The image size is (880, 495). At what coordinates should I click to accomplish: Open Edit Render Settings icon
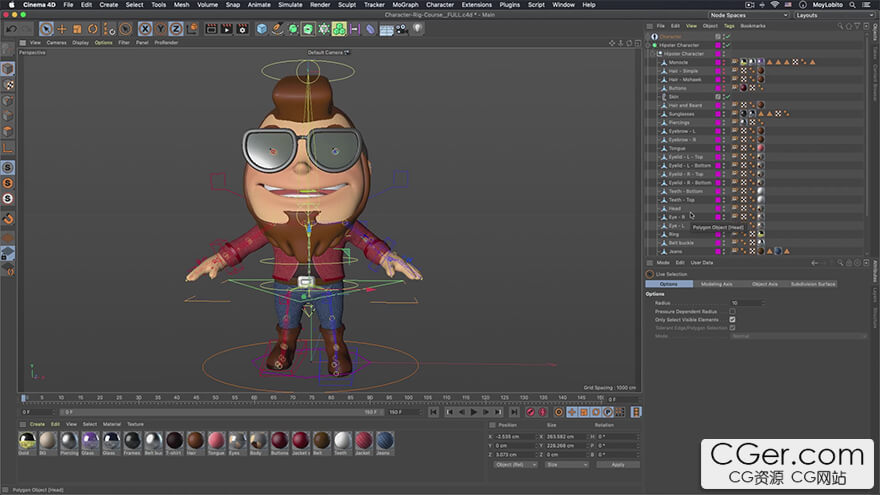(x=242, y=29)
